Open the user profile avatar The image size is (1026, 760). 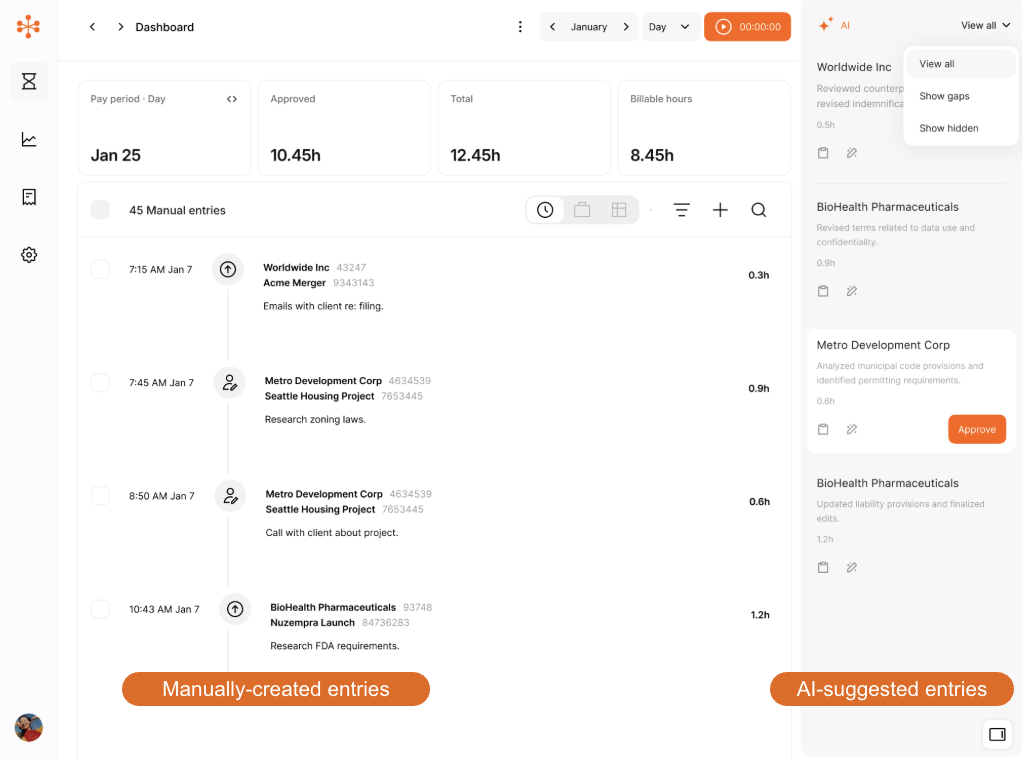point(29,727)
